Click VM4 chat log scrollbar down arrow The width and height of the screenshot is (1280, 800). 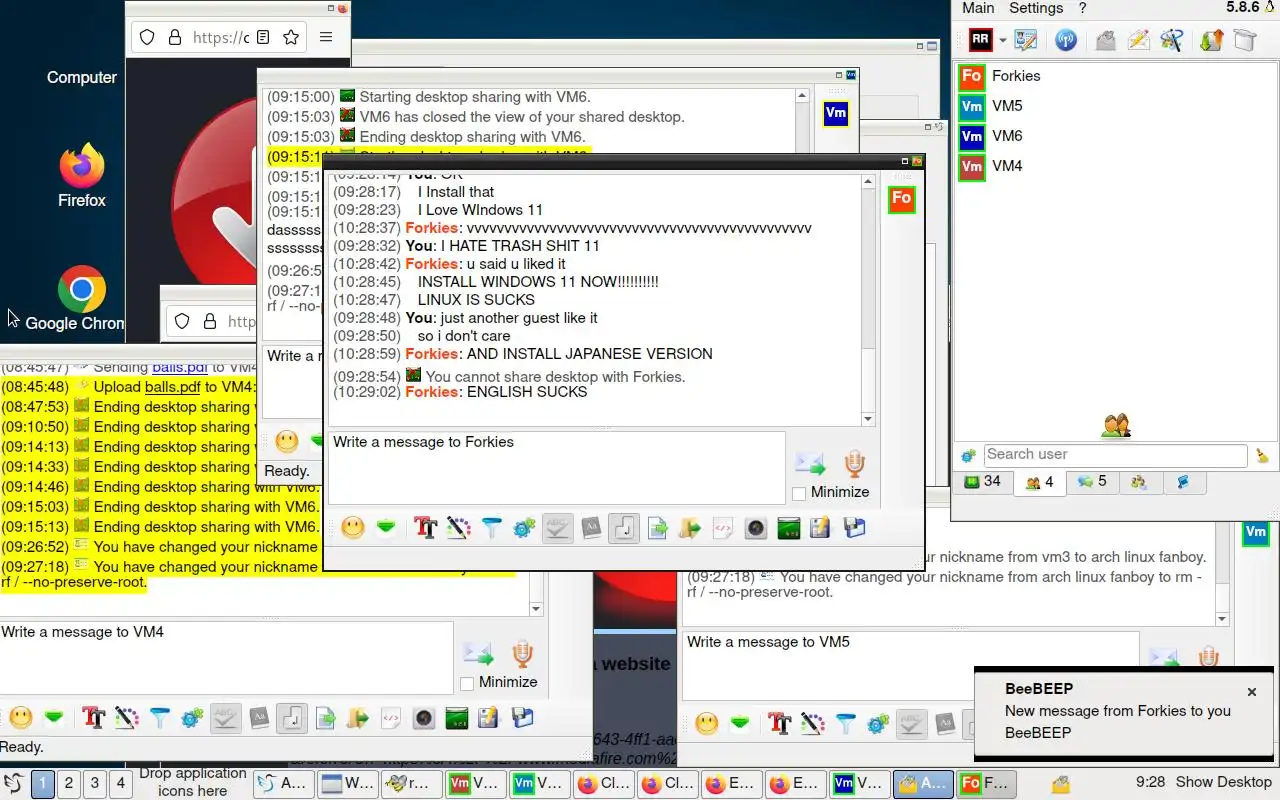tap(536, 608)
